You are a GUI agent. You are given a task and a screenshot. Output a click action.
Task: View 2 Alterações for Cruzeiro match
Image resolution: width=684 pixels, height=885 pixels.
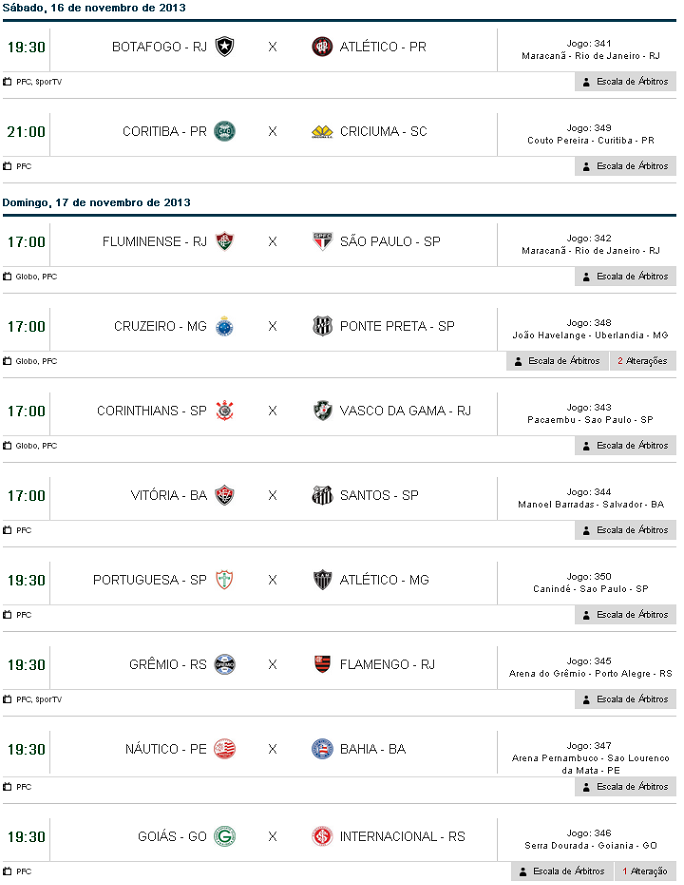(x=642, y=361)
